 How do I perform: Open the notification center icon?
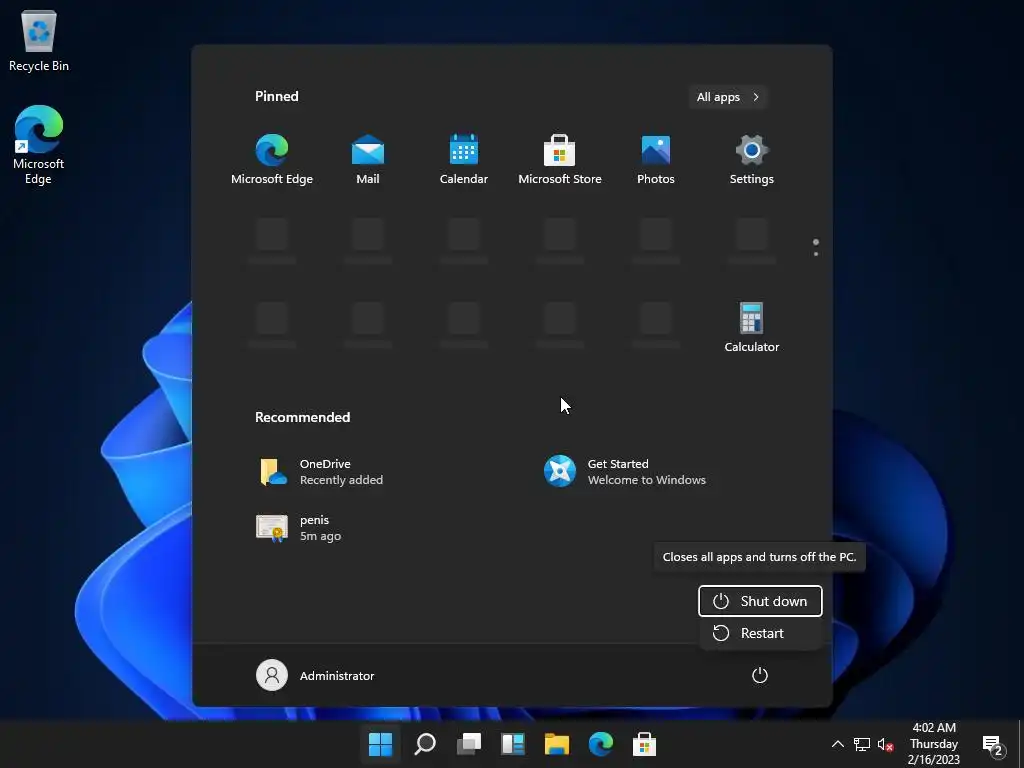tap(993, 744)
